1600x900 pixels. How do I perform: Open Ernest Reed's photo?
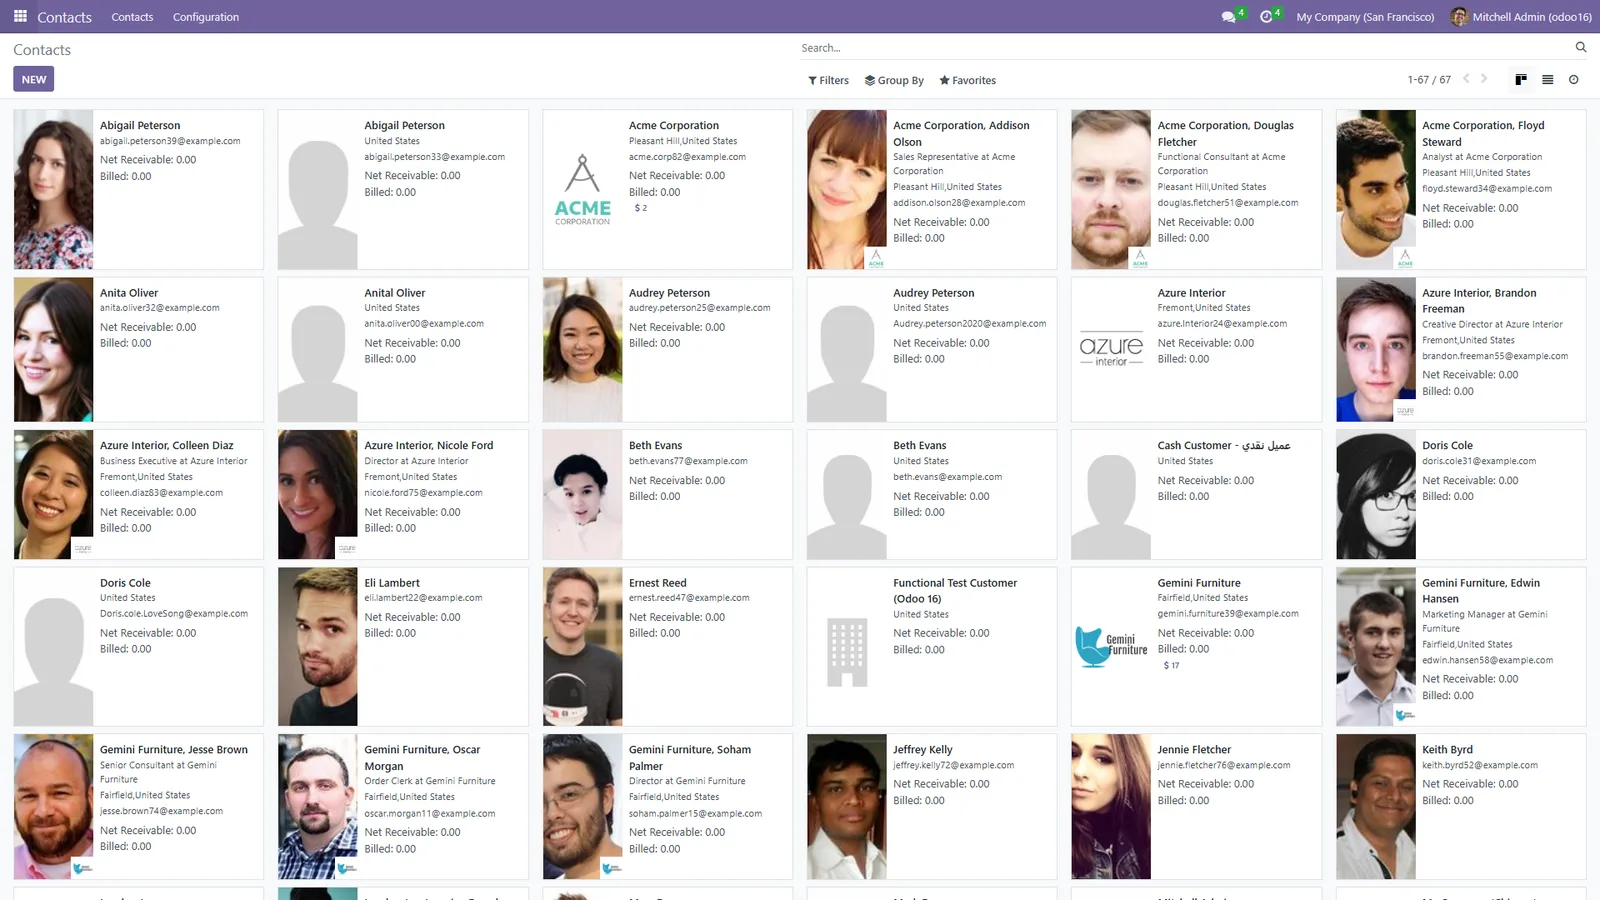pyautogui.click(x=583, y=647)
